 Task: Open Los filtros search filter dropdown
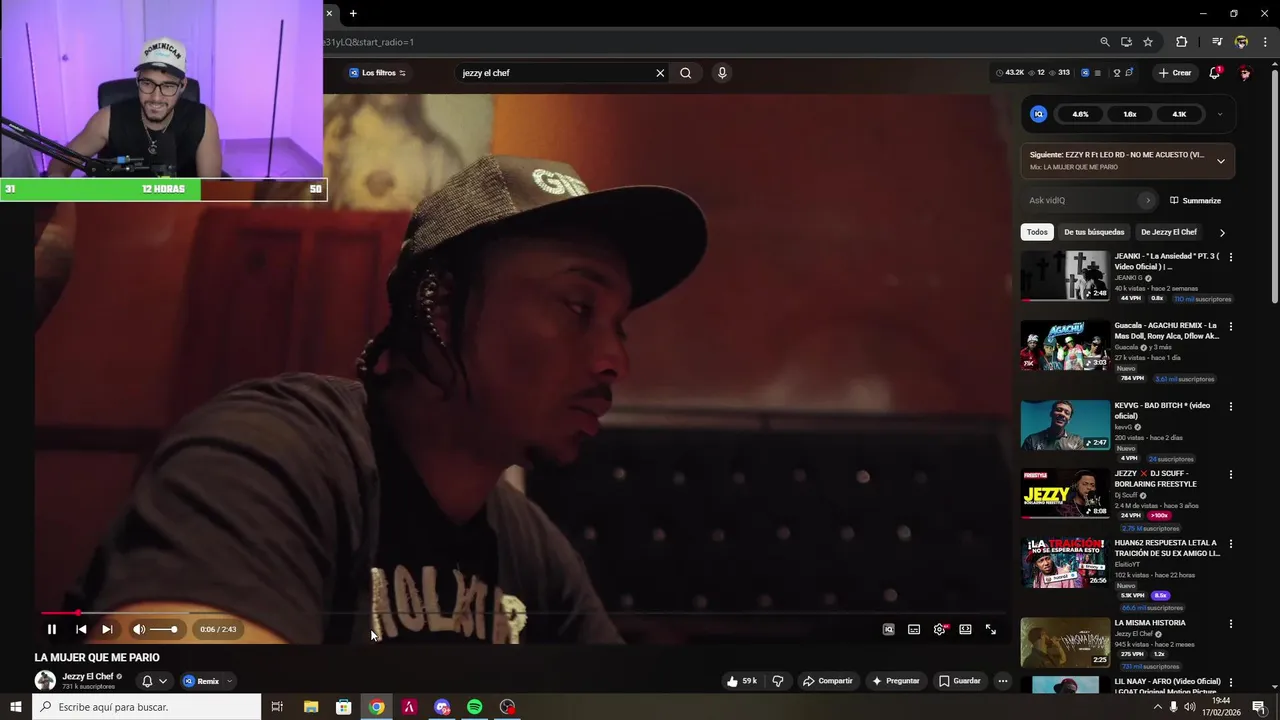coord(378,73)
